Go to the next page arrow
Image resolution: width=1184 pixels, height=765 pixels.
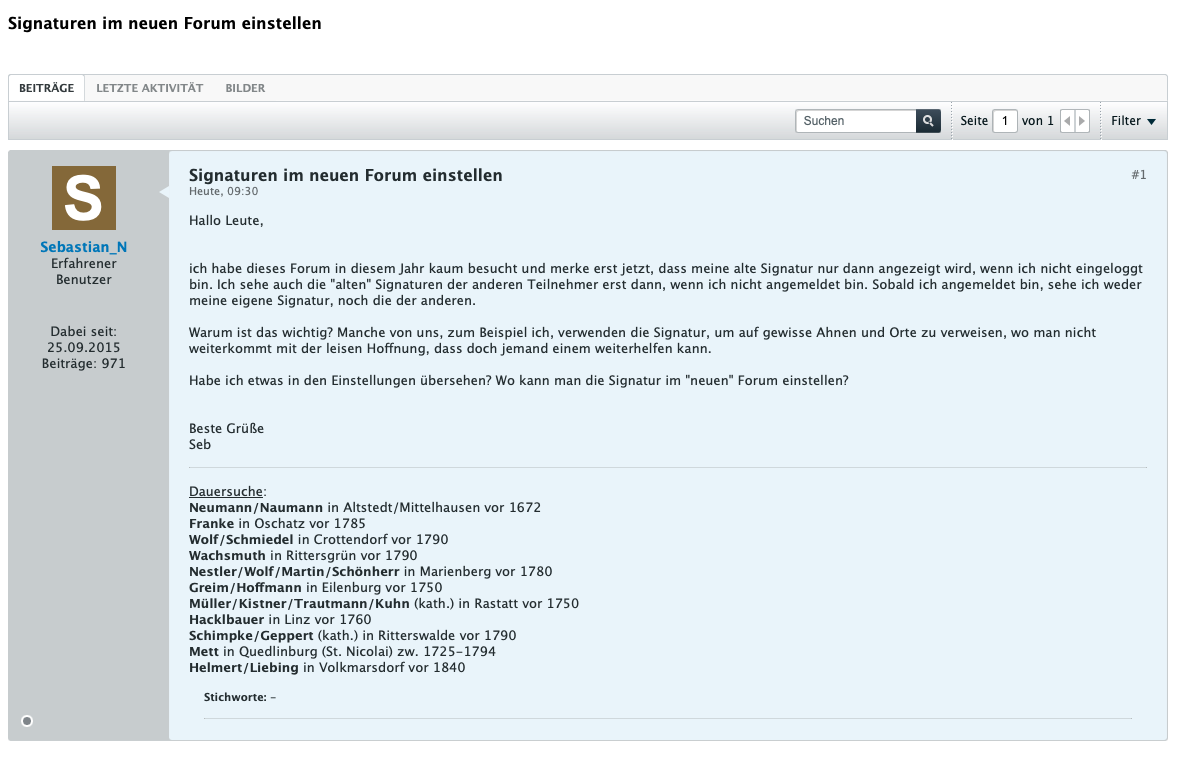[1082, 121]
